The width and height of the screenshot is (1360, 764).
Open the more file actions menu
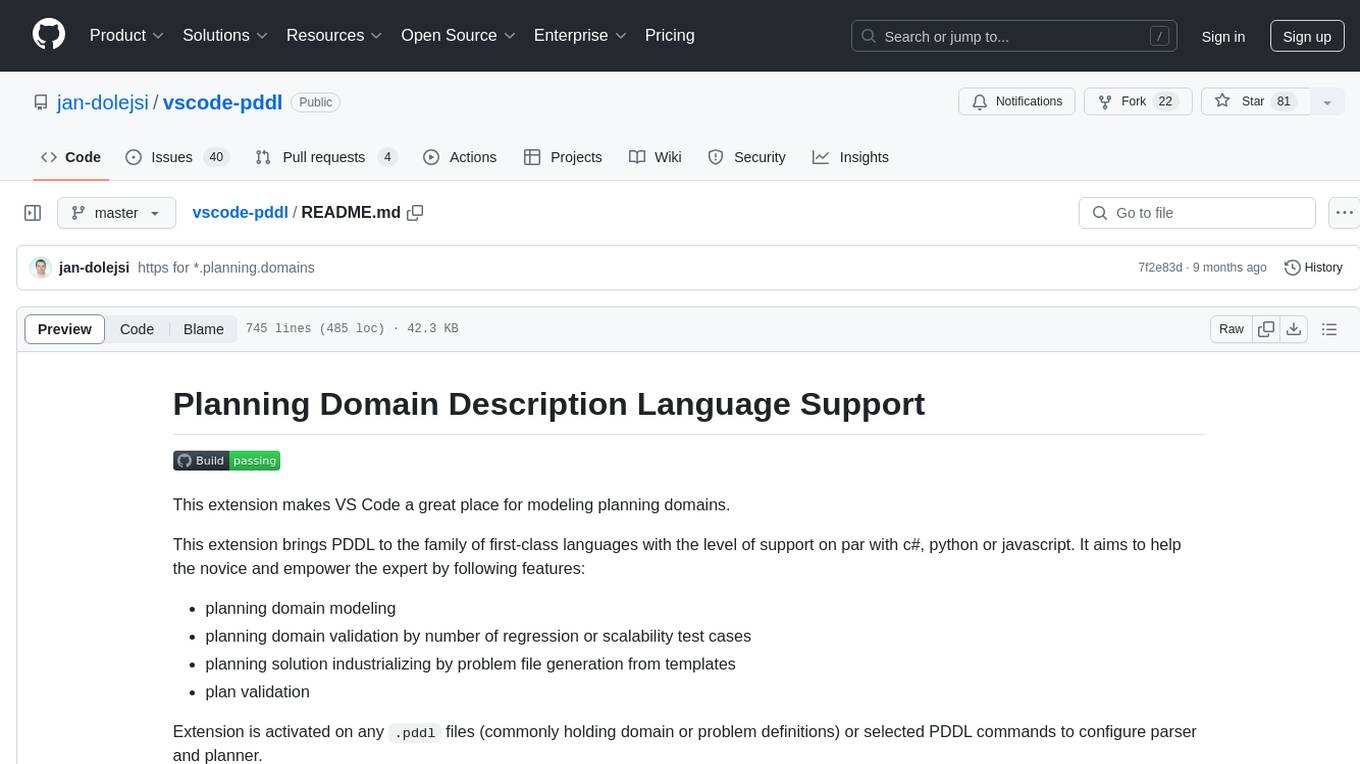[x=1344, y=213]
